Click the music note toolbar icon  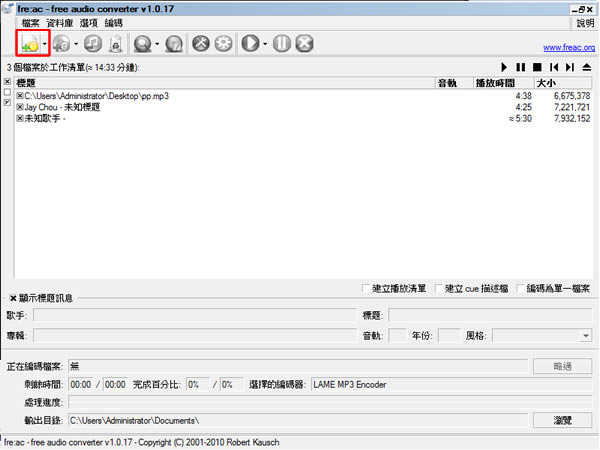(93, 44)
